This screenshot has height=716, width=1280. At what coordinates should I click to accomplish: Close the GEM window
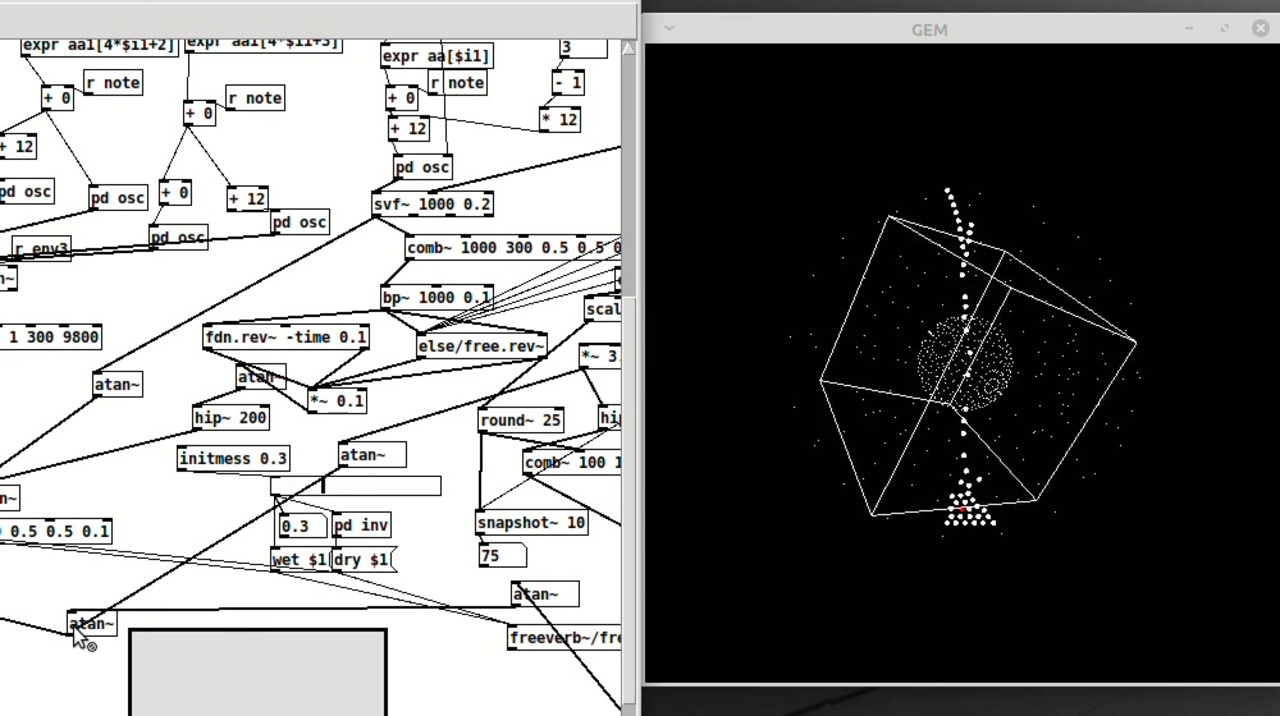point(1260,28)
